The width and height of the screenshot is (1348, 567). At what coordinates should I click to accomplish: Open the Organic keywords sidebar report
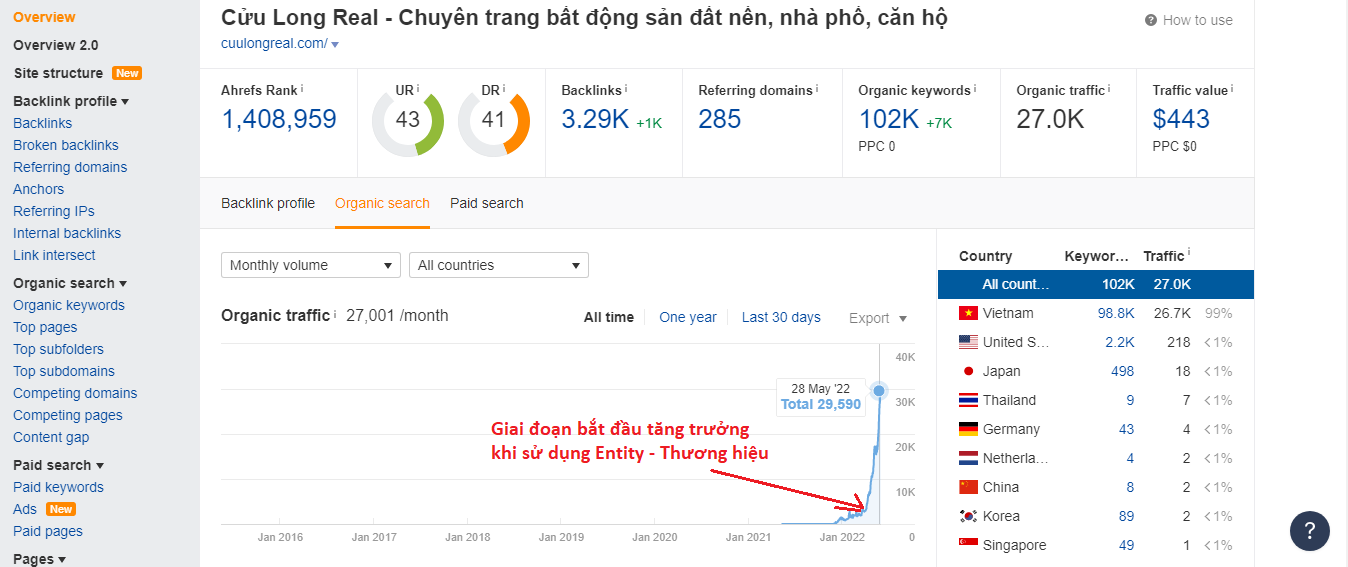(69, 305)
